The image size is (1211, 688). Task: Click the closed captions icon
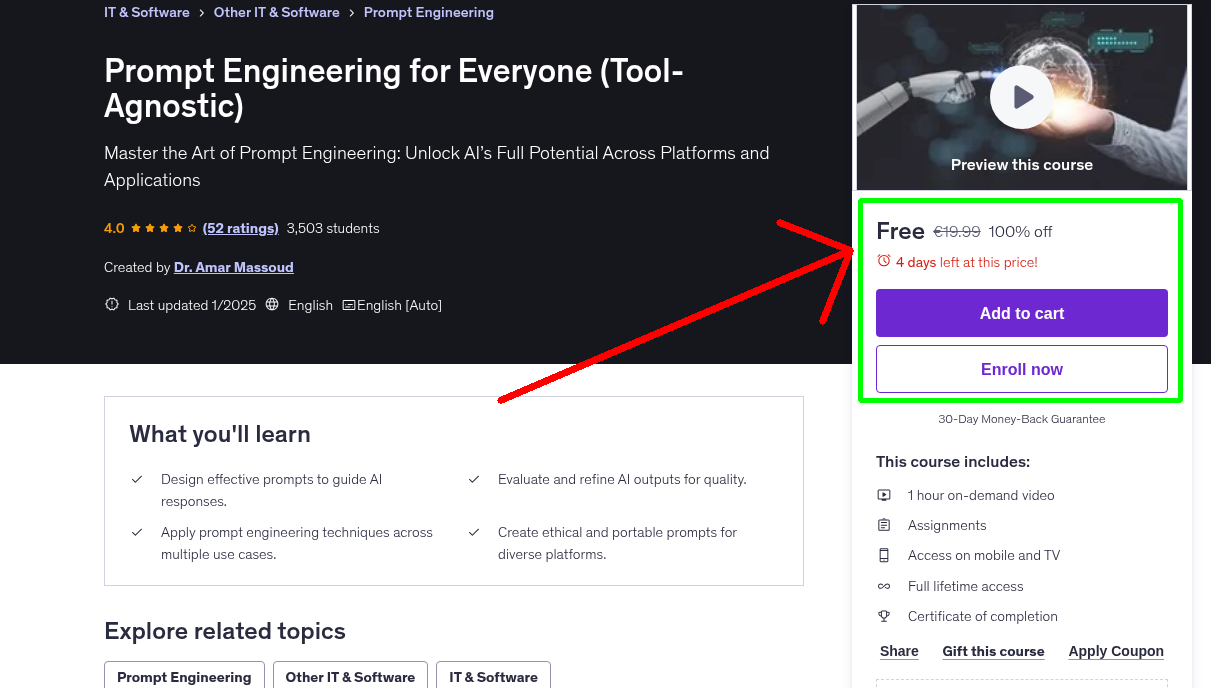(x=349, y=305)
